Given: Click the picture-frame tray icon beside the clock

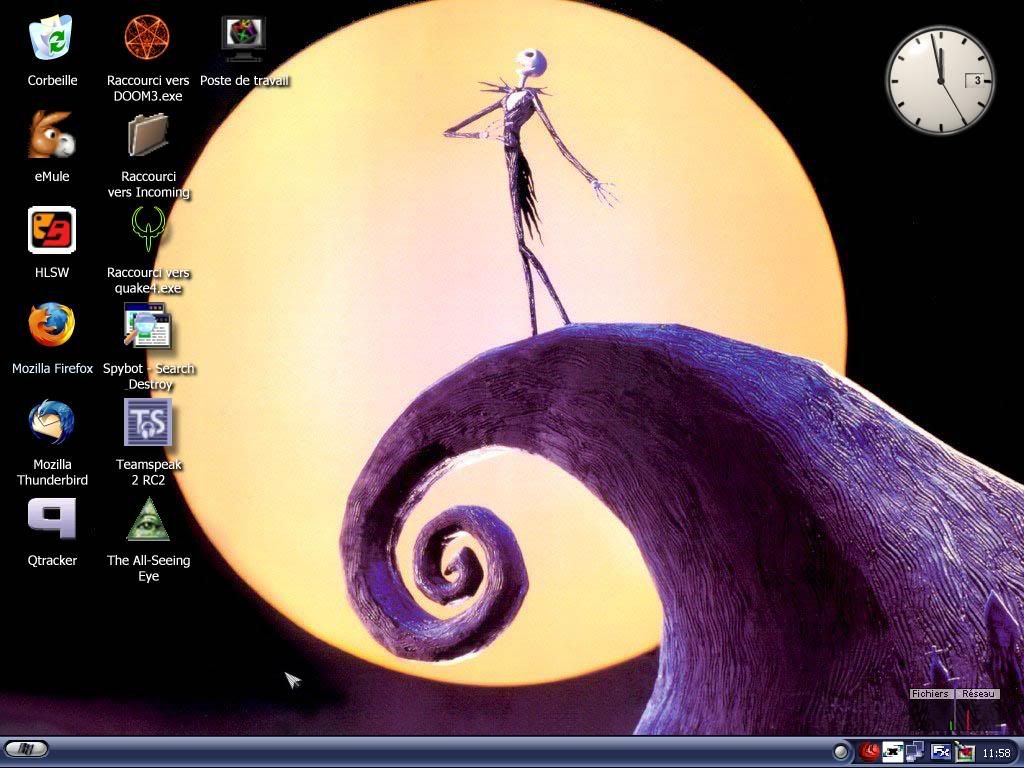Looking at the screenshot, I should click(964, 752).
